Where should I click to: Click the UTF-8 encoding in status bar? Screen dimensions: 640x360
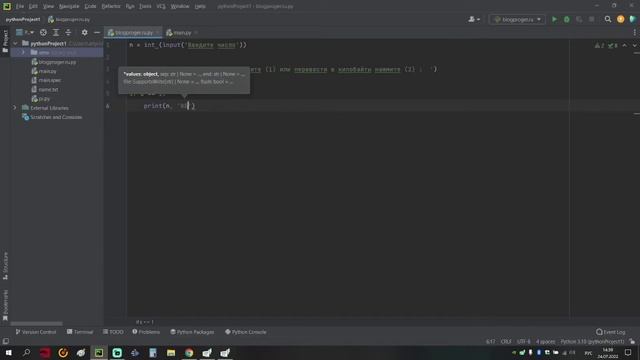coord(524,342)
